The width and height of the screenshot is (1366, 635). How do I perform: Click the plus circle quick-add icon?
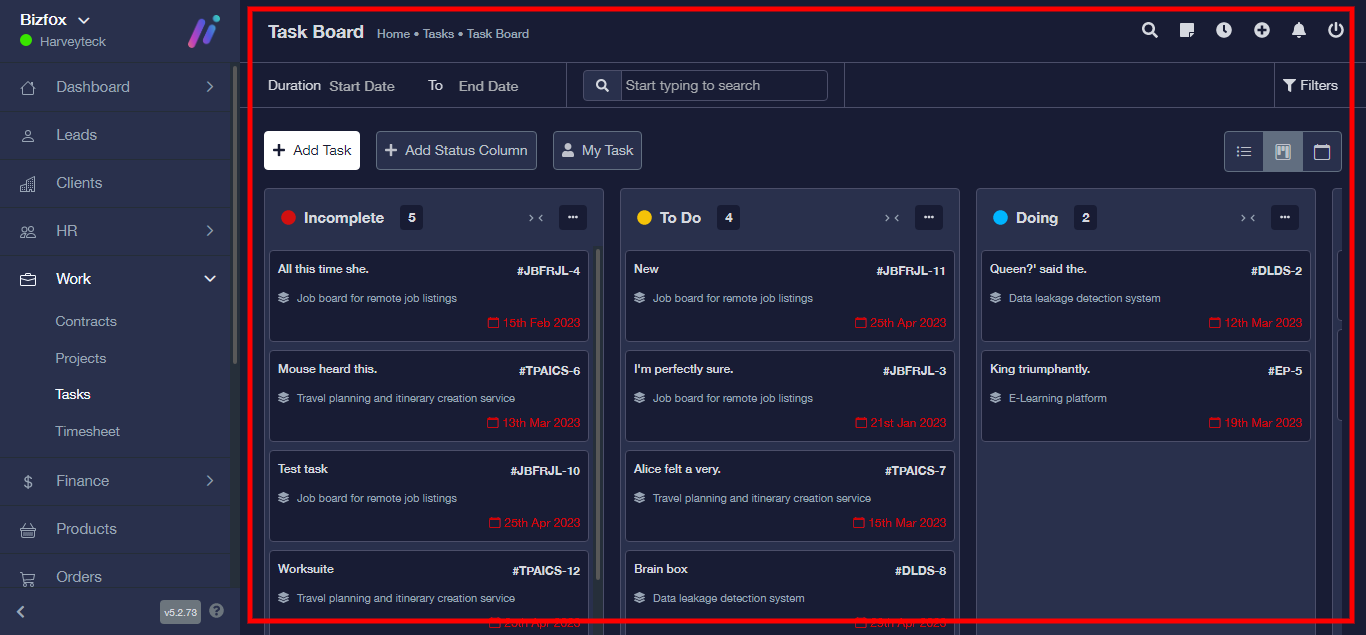[x=1262, y=31]
